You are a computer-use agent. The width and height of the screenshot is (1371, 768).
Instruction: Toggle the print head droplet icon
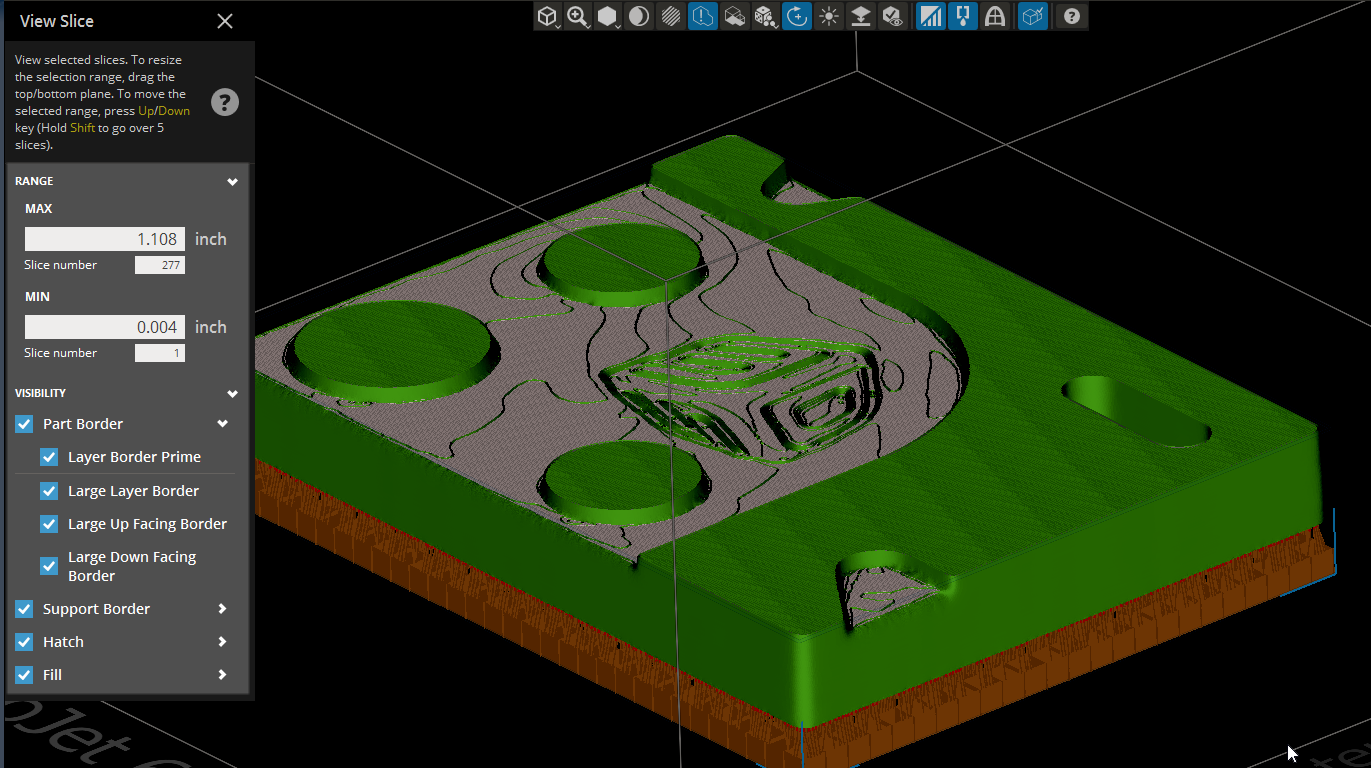click(962, 16)
